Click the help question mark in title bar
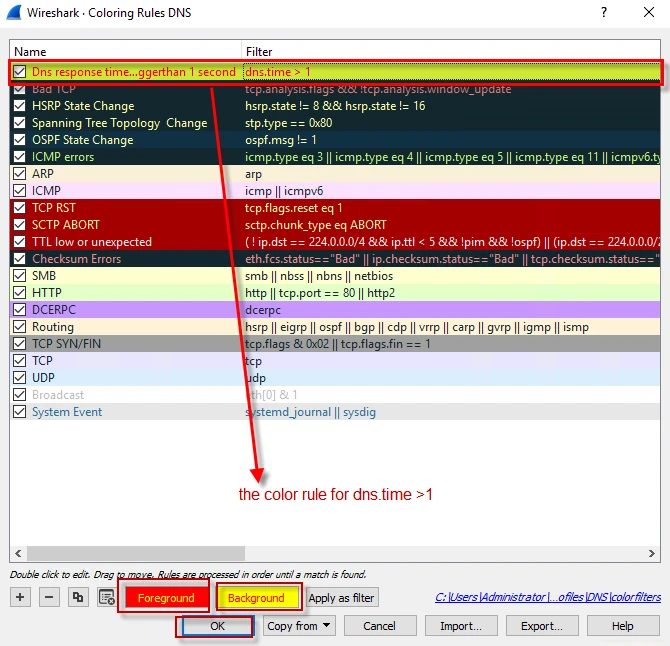 point(603,12)
